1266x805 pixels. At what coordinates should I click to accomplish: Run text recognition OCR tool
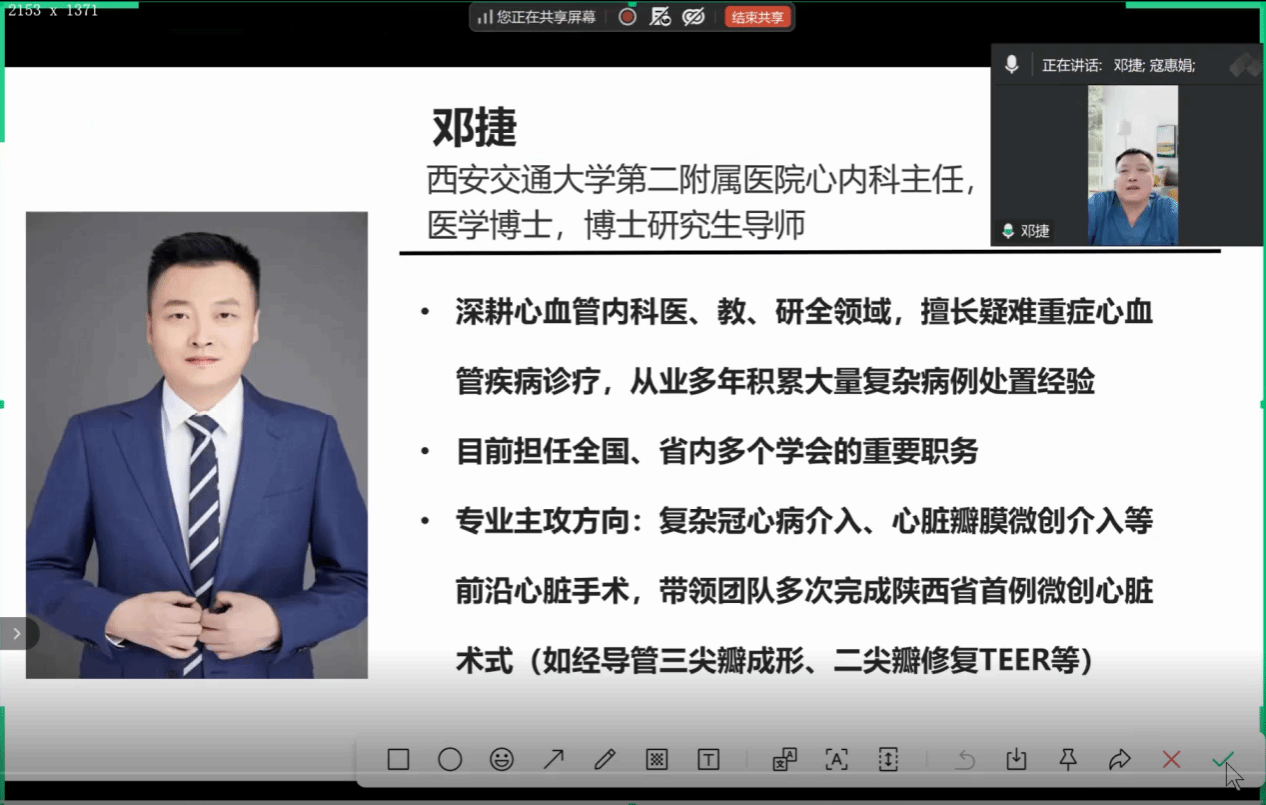(x=836, y=760)
